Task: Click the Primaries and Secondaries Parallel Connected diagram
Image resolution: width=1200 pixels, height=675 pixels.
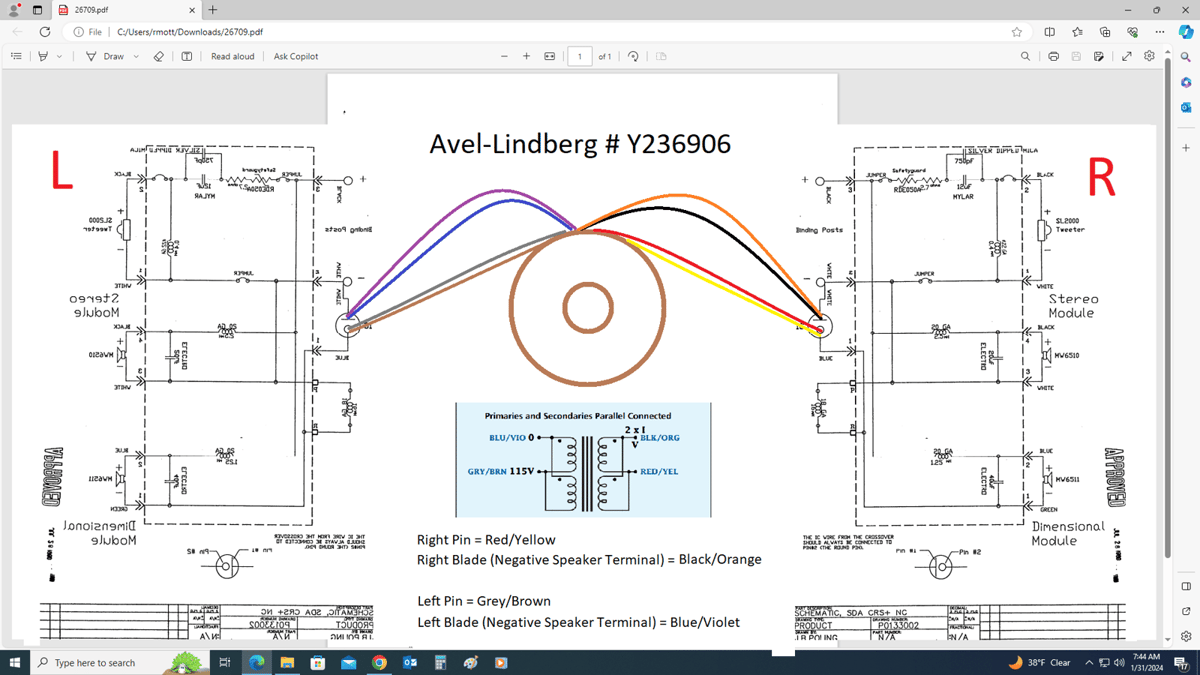Action: tap(583, 460)
